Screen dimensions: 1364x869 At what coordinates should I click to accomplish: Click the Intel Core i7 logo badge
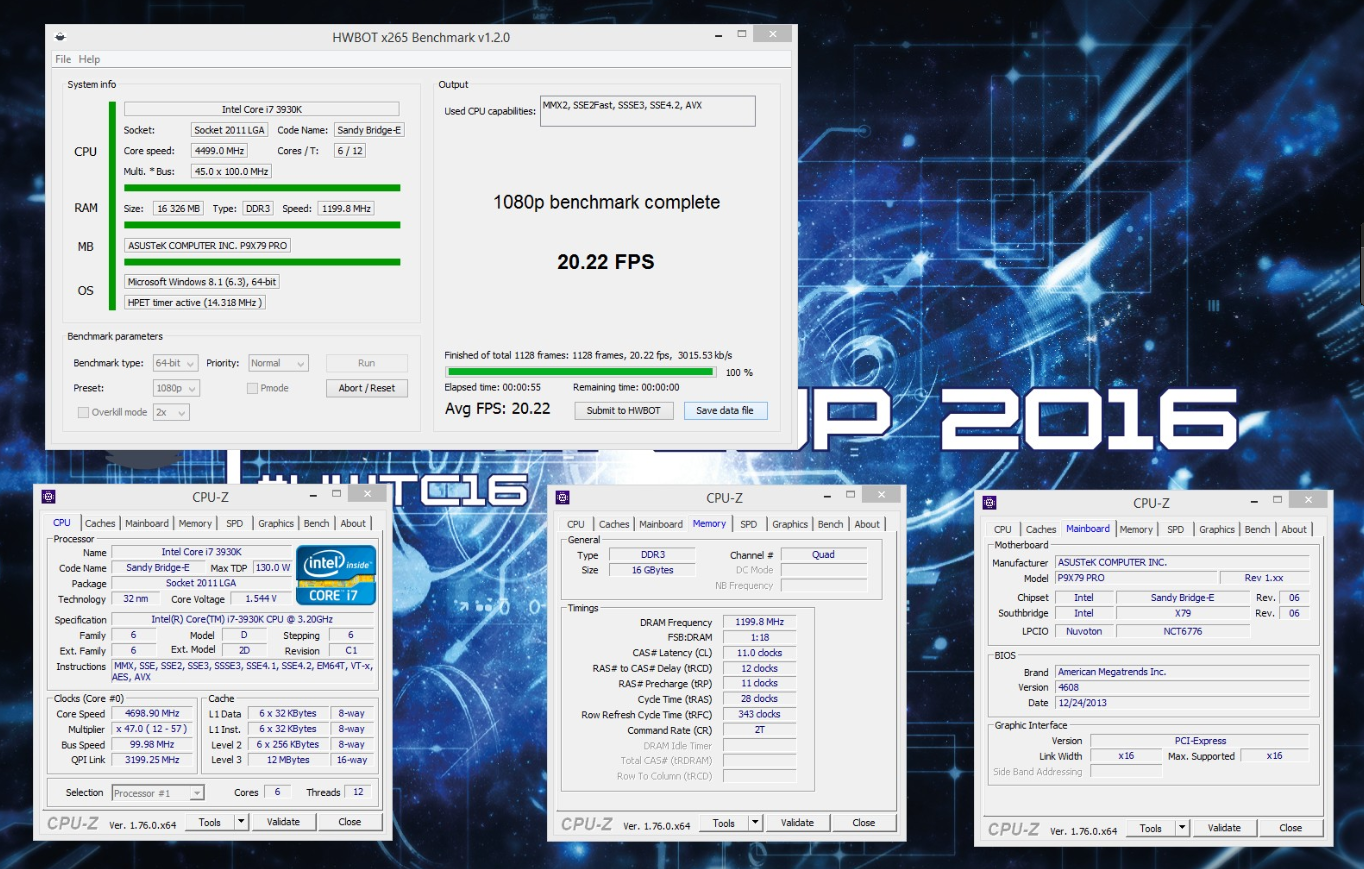(x=336, y=575)
